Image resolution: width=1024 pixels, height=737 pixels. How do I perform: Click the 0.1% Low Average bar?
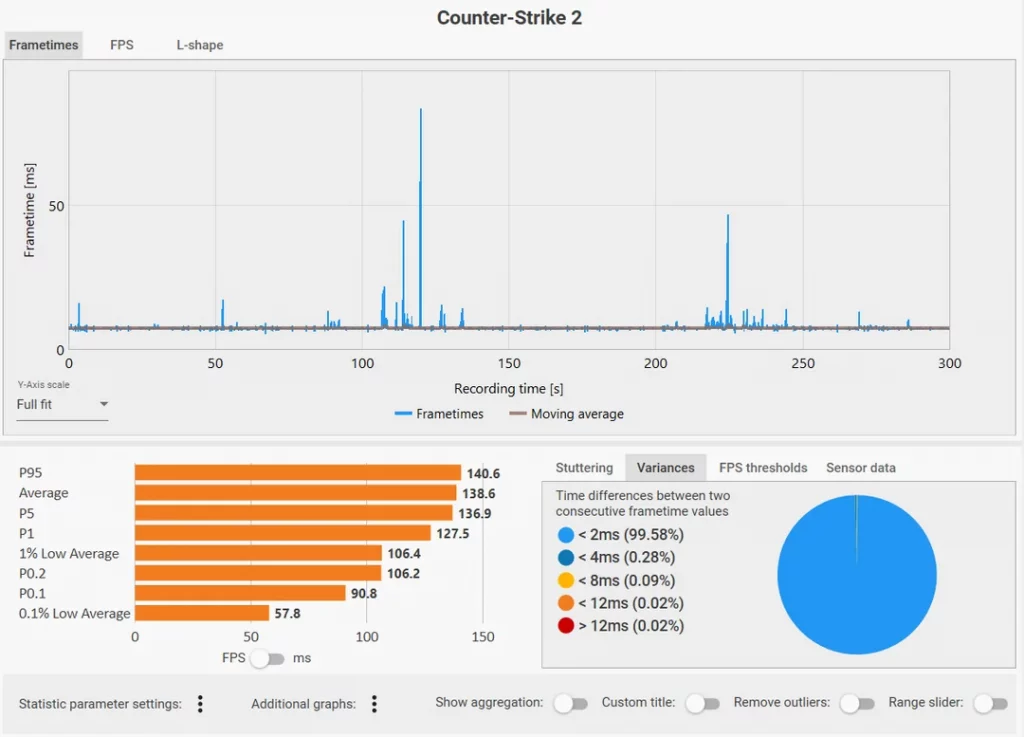pyautogui.click(x=202, y=613)
